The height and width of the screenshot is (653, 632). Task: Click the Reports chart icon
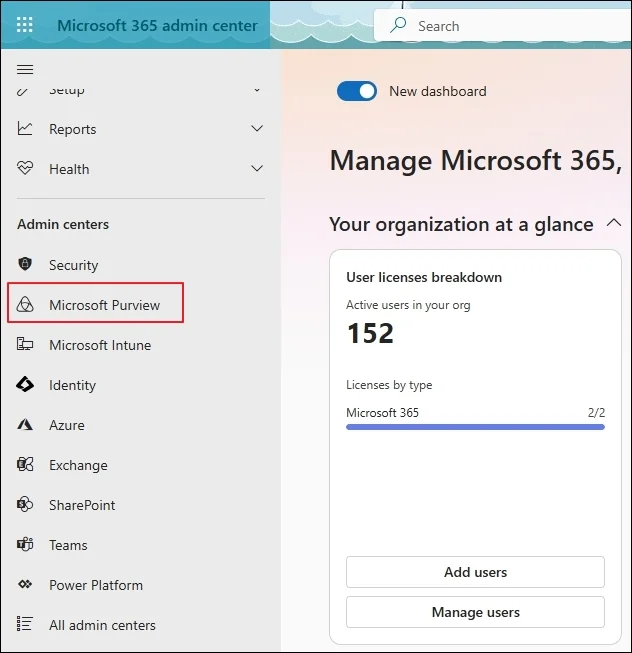(25, 128)
